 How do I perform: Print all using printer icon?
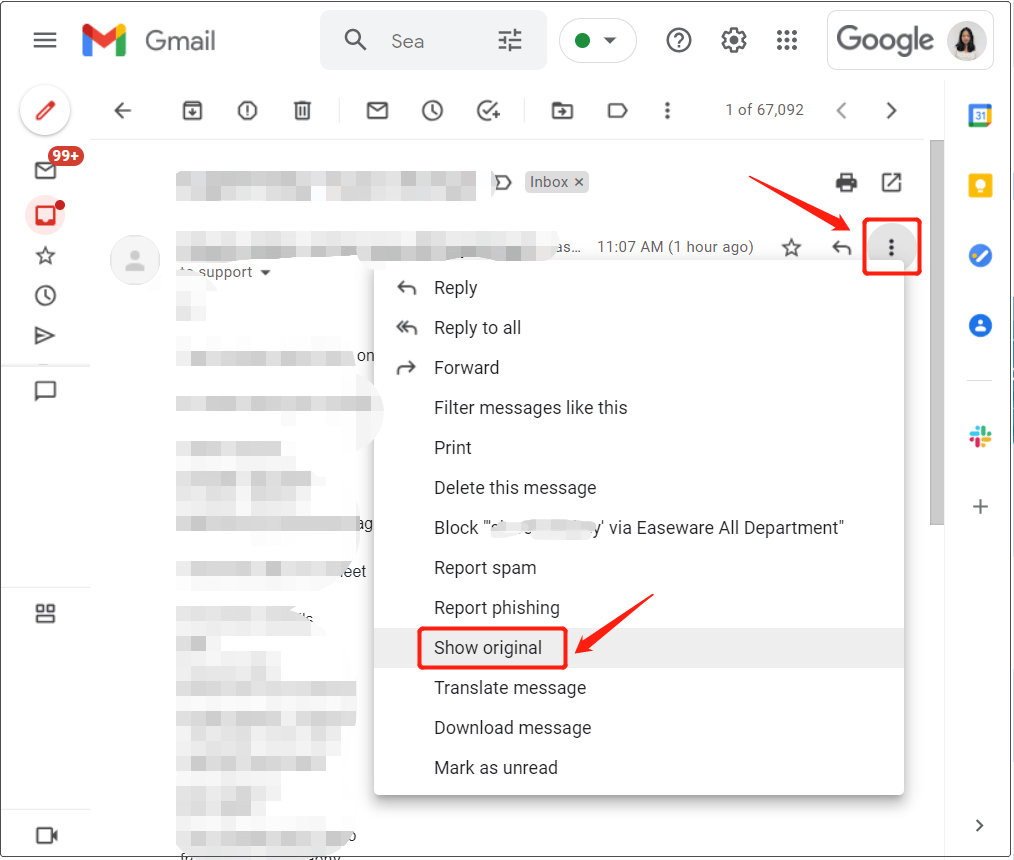[846, 182]
